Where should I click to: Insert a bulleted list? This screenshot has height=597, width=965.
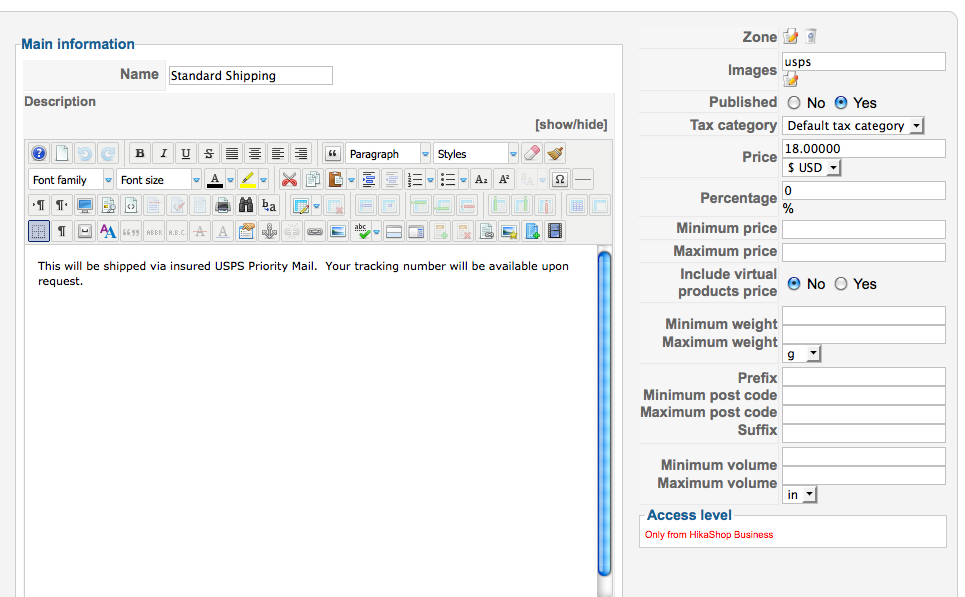(447, 180)
